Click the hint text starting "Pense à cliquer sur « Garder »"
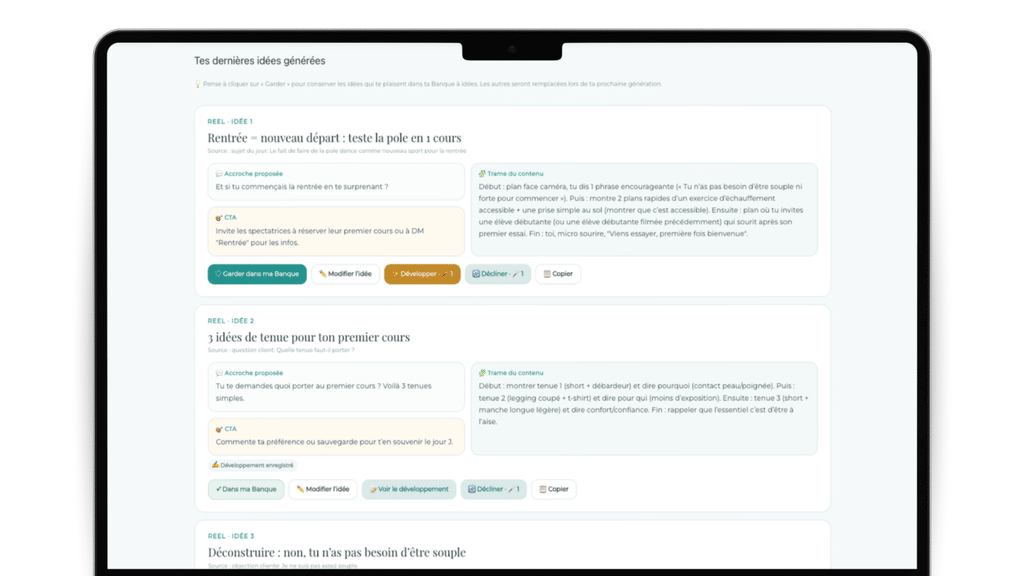The image size is (1024, 576). pos(432,84)
